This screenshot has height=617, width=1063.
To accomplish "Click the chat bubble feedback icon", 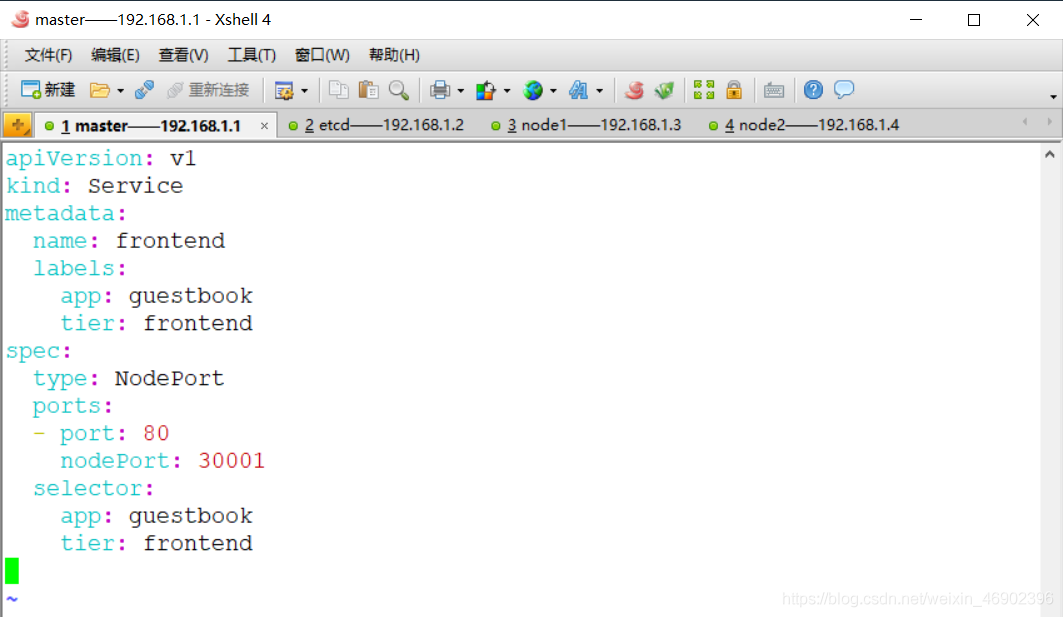I will coord(844,89).
